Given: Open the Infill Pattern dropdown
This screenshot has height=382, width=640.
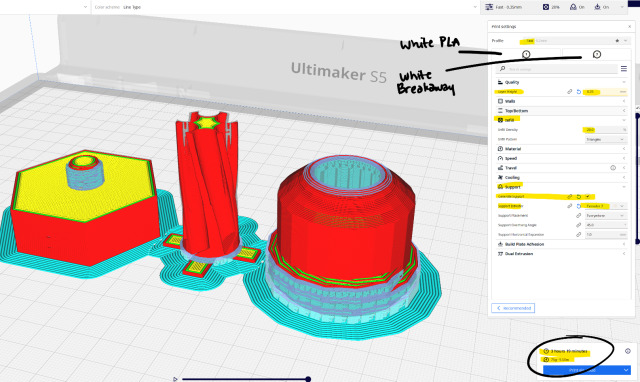Looking at the screenshot, I should (x=606, y=139).
